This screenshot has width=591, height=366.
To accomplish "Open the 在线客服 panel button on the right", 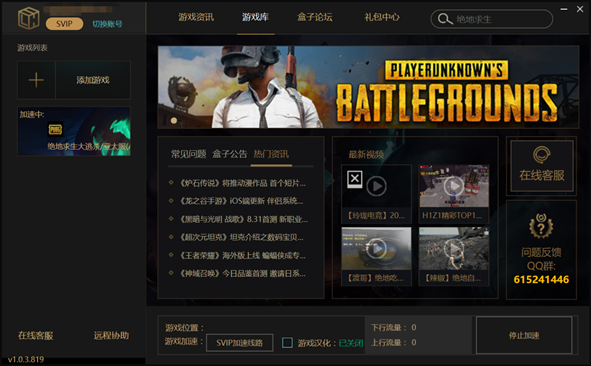I will [542, 166].
